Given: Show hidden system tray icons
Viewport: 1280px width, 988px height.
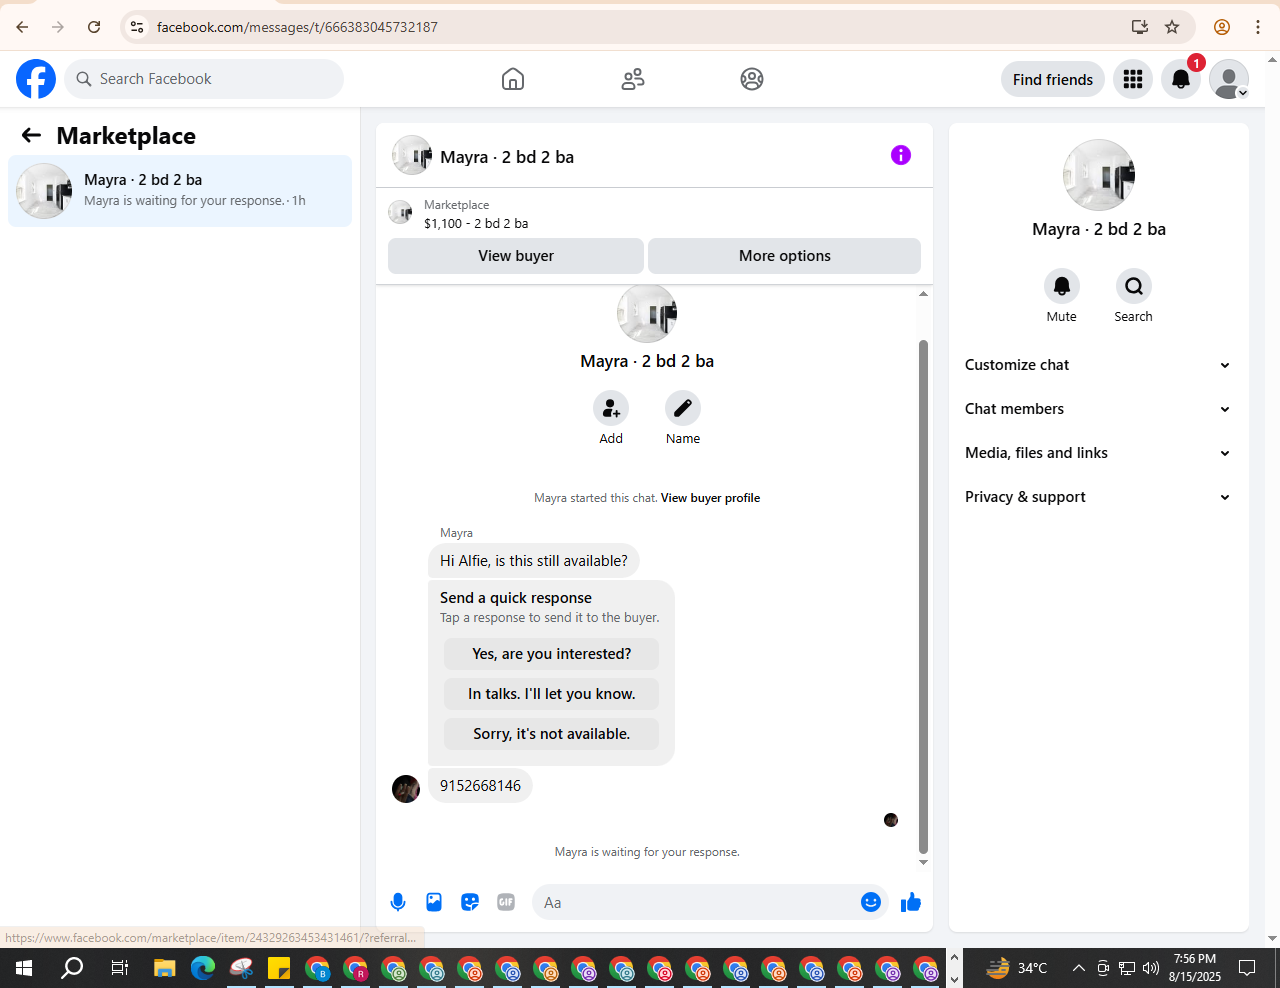Looking at the screenshot, I should click(1079, 968).
